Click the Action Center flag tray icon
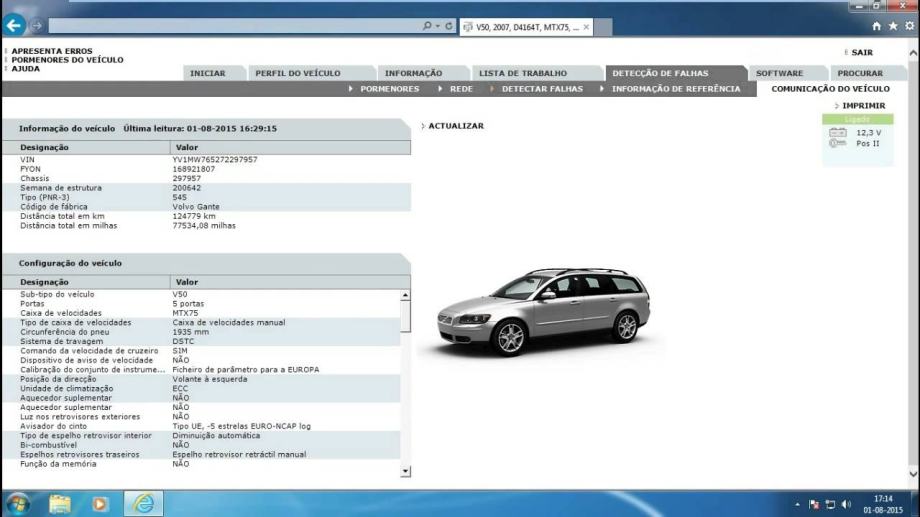This screenshot has height=517, width=920. click(814, 504)
